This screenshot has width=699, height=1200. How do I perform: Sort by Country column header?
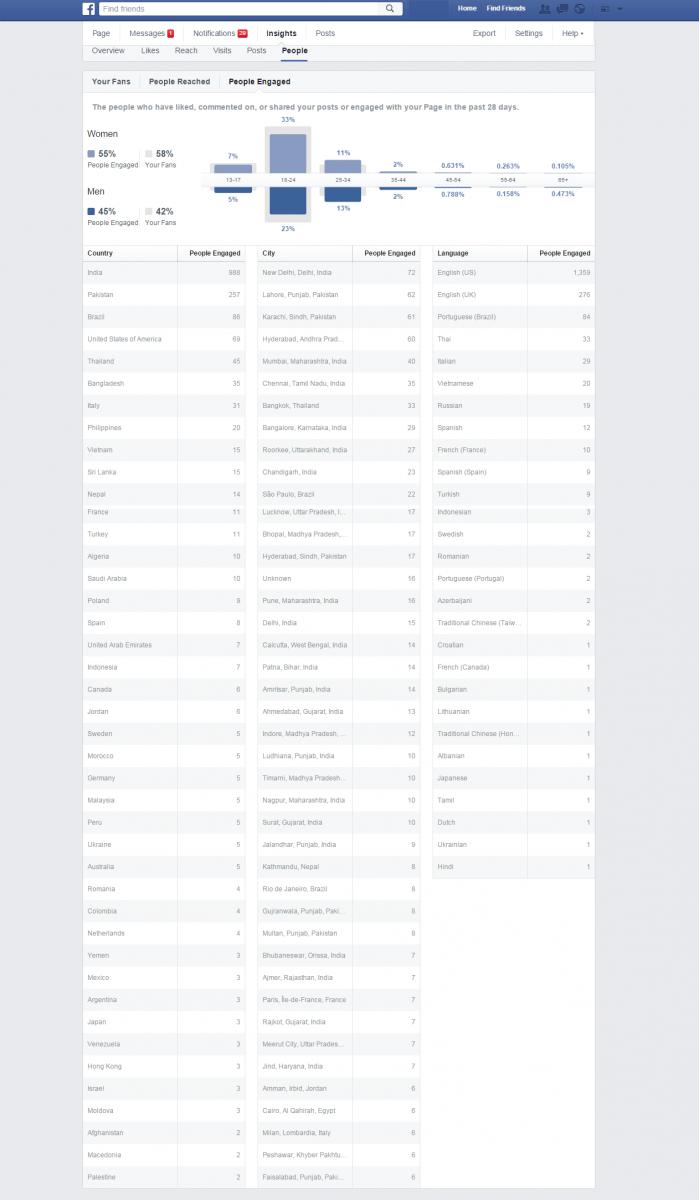[100, 253]
